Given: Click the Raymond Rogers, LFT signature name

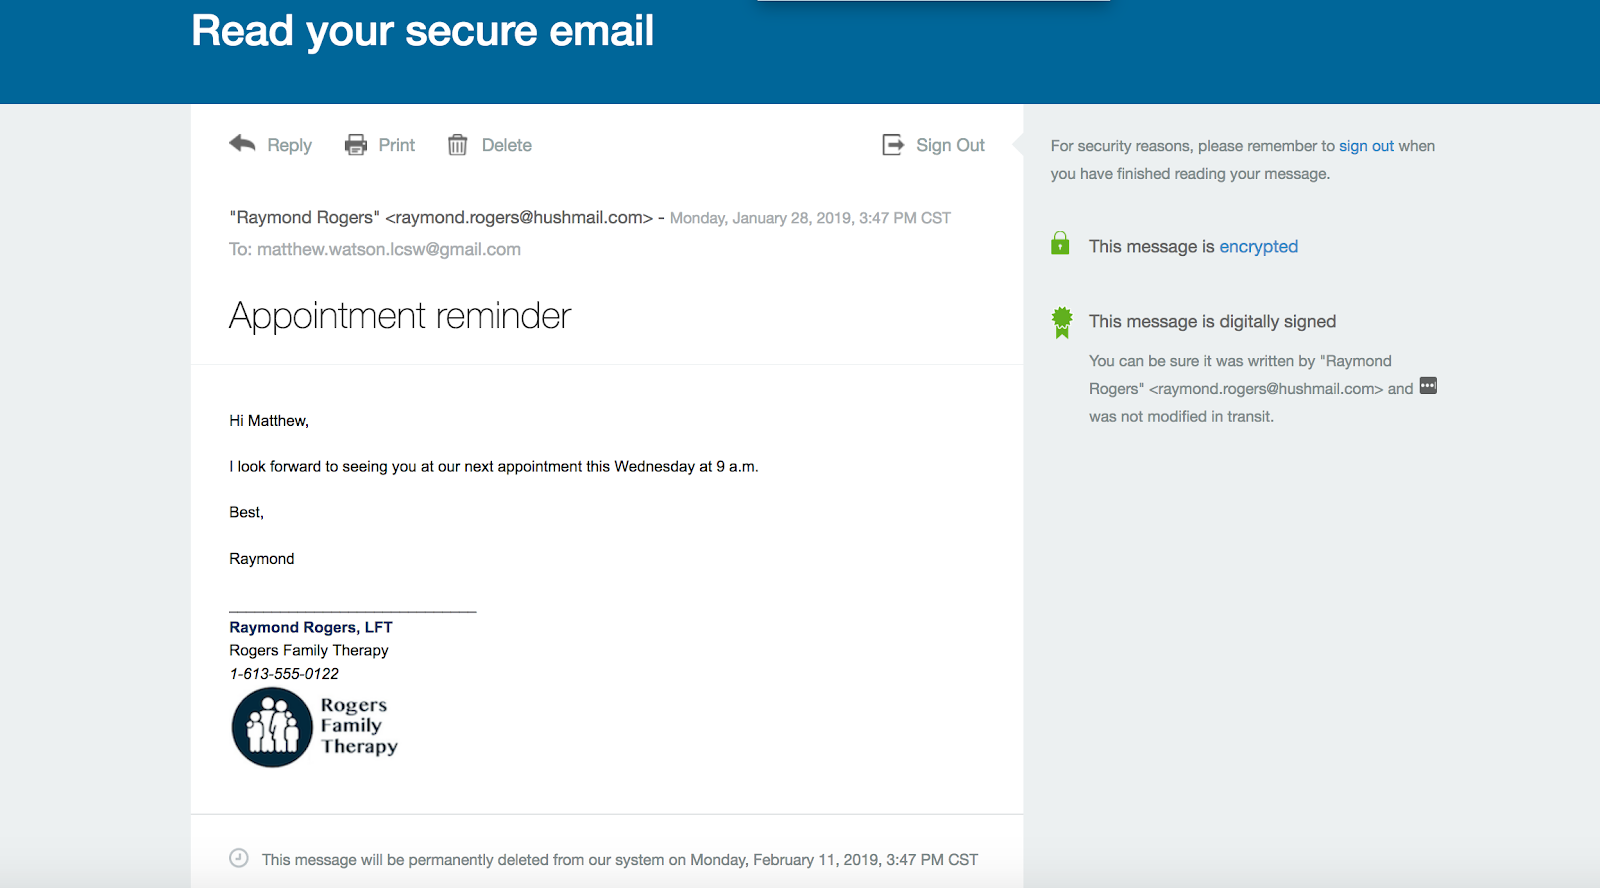Looking at the screenshot, I should (311, 627).
